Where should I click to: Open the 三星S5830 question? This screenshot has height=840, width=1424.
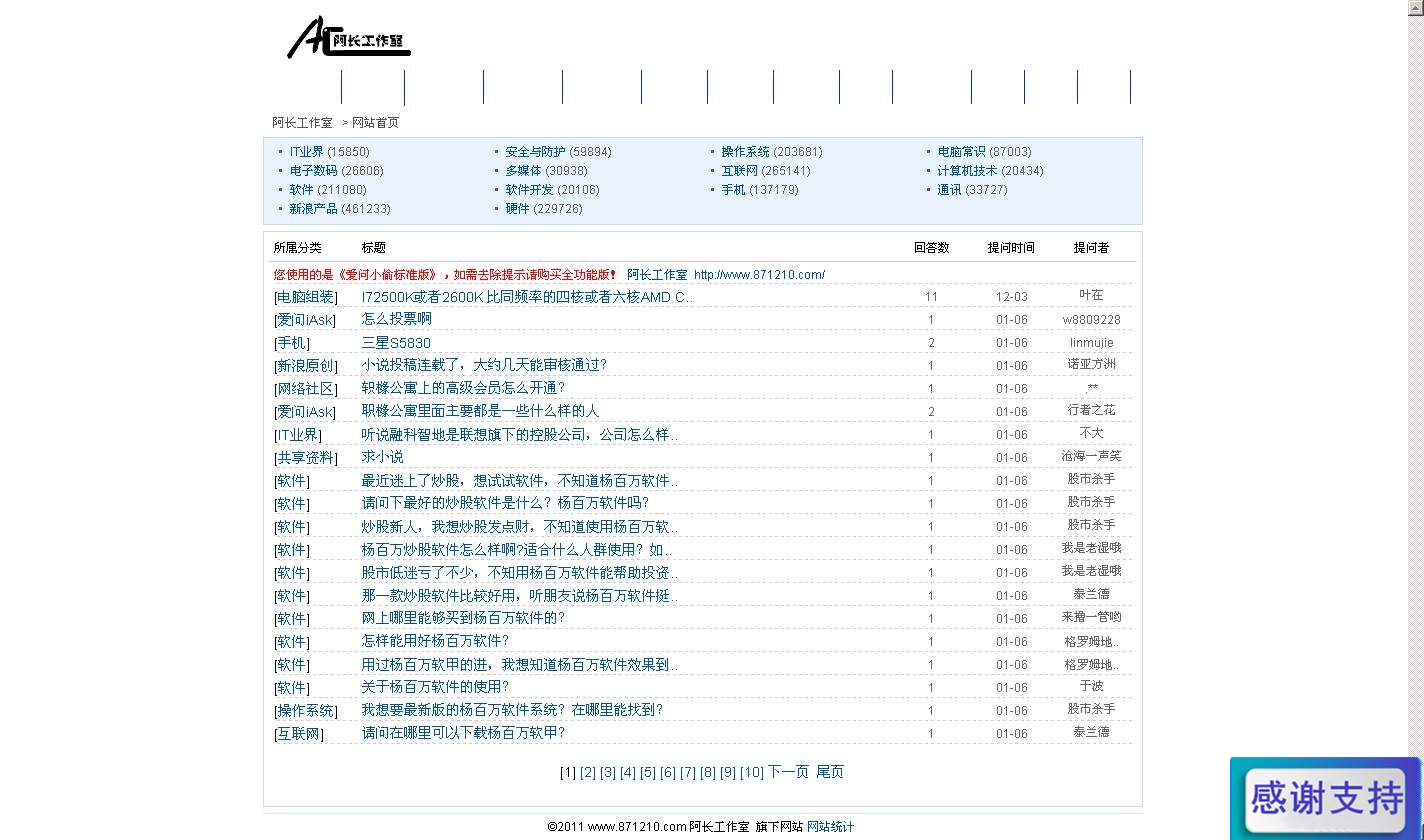[x=396, y=343]
